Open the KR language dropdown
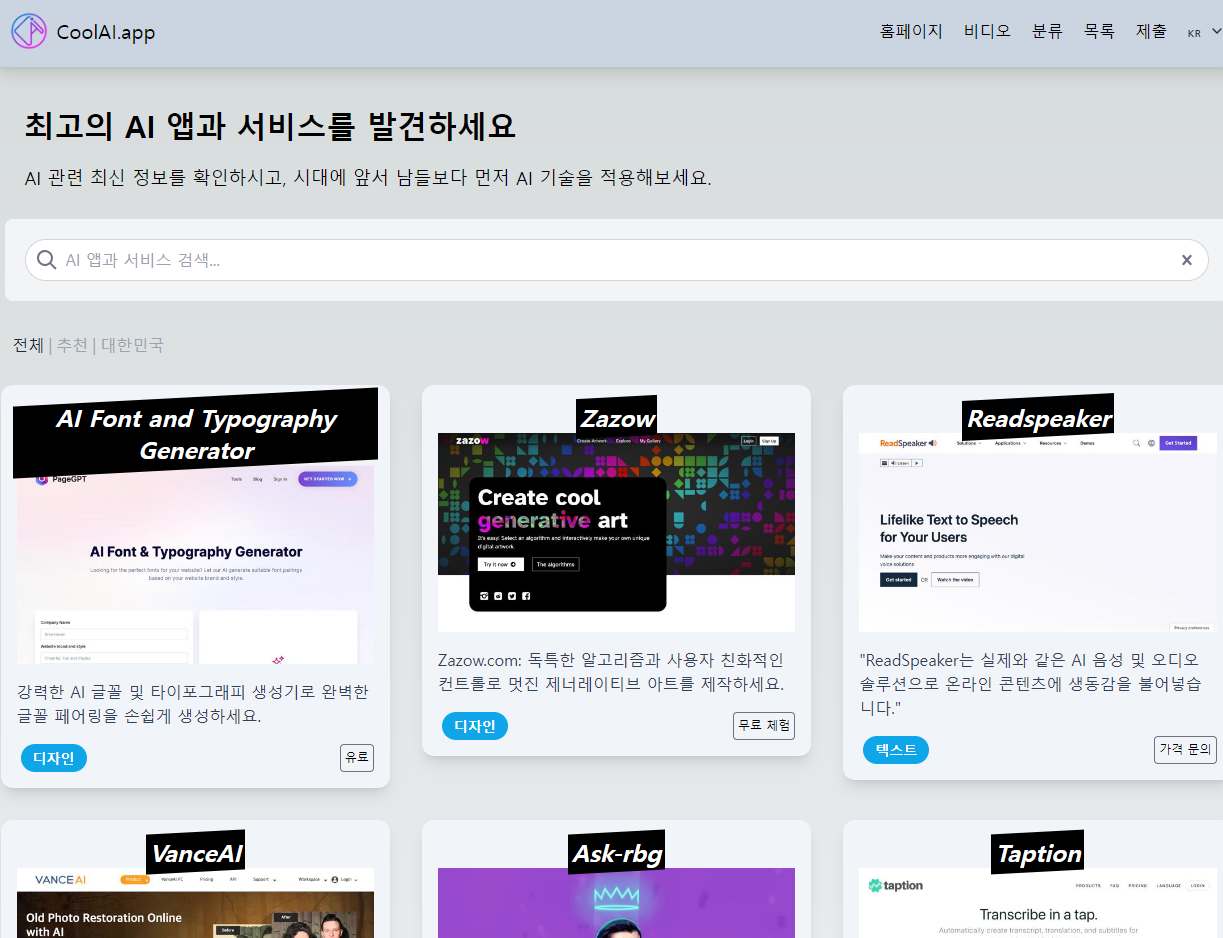 coord(1203,32)
